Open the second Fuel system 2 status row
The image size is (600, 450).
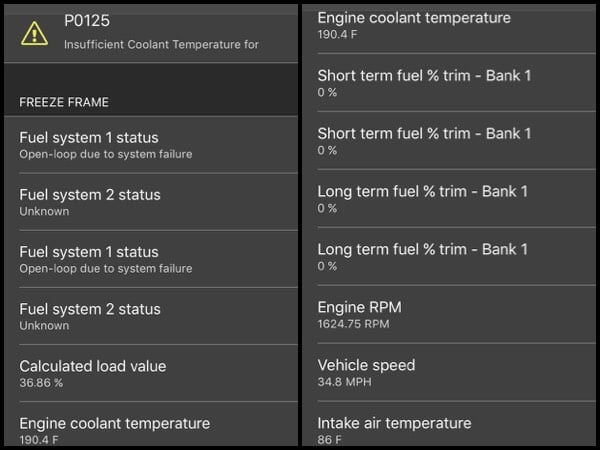[151, 316]
